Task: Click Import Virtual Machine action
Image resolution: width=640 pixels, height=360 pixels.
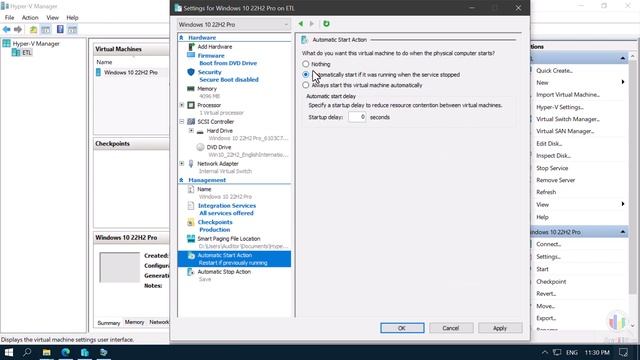Action: [568, 95]
